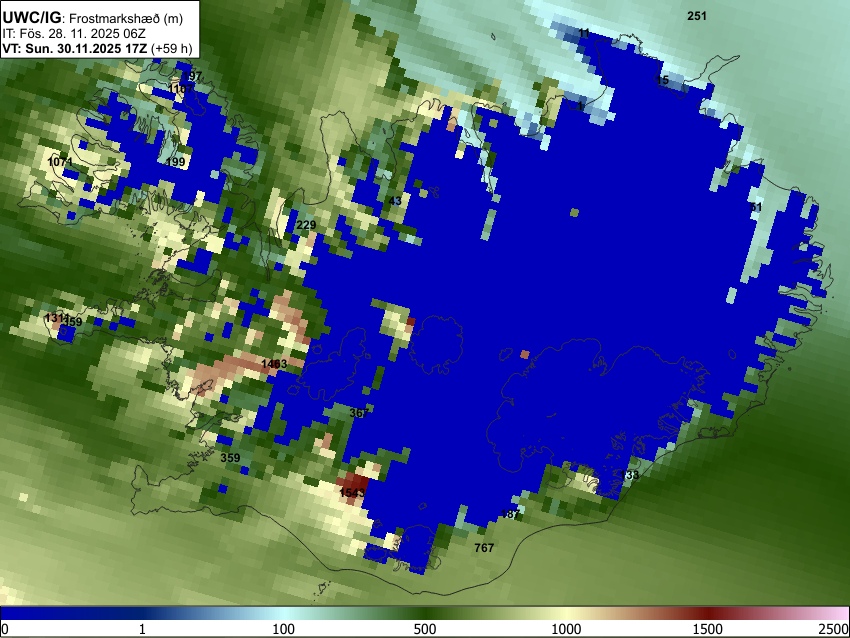
Task: Click the map value 367
Action: tap(359, 413)
